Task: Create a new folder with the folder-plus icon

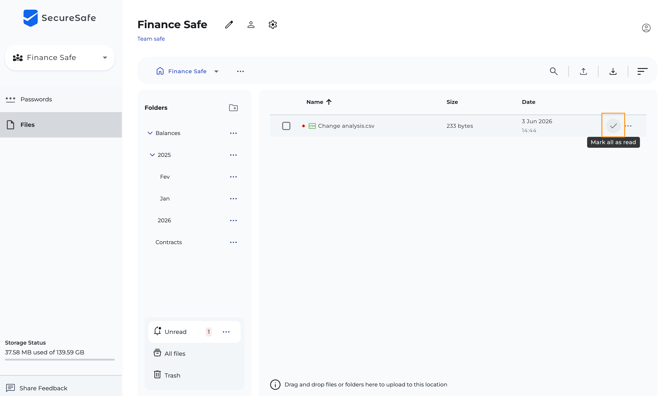Action: click(x=233, y=108)
